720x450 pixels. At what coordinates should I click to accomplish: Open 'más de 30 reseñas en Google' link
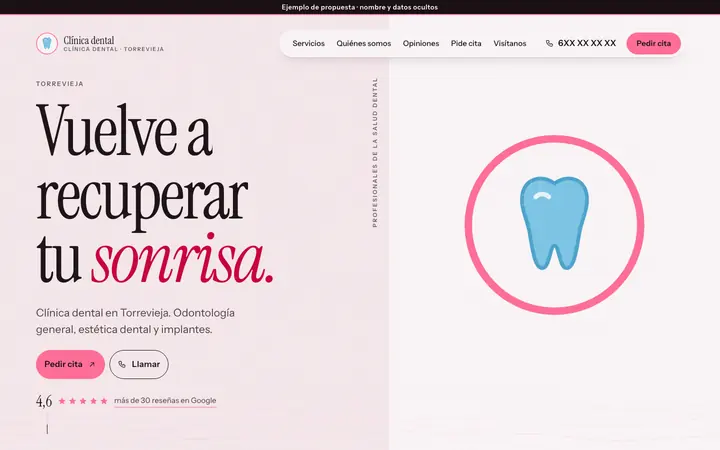165,400
